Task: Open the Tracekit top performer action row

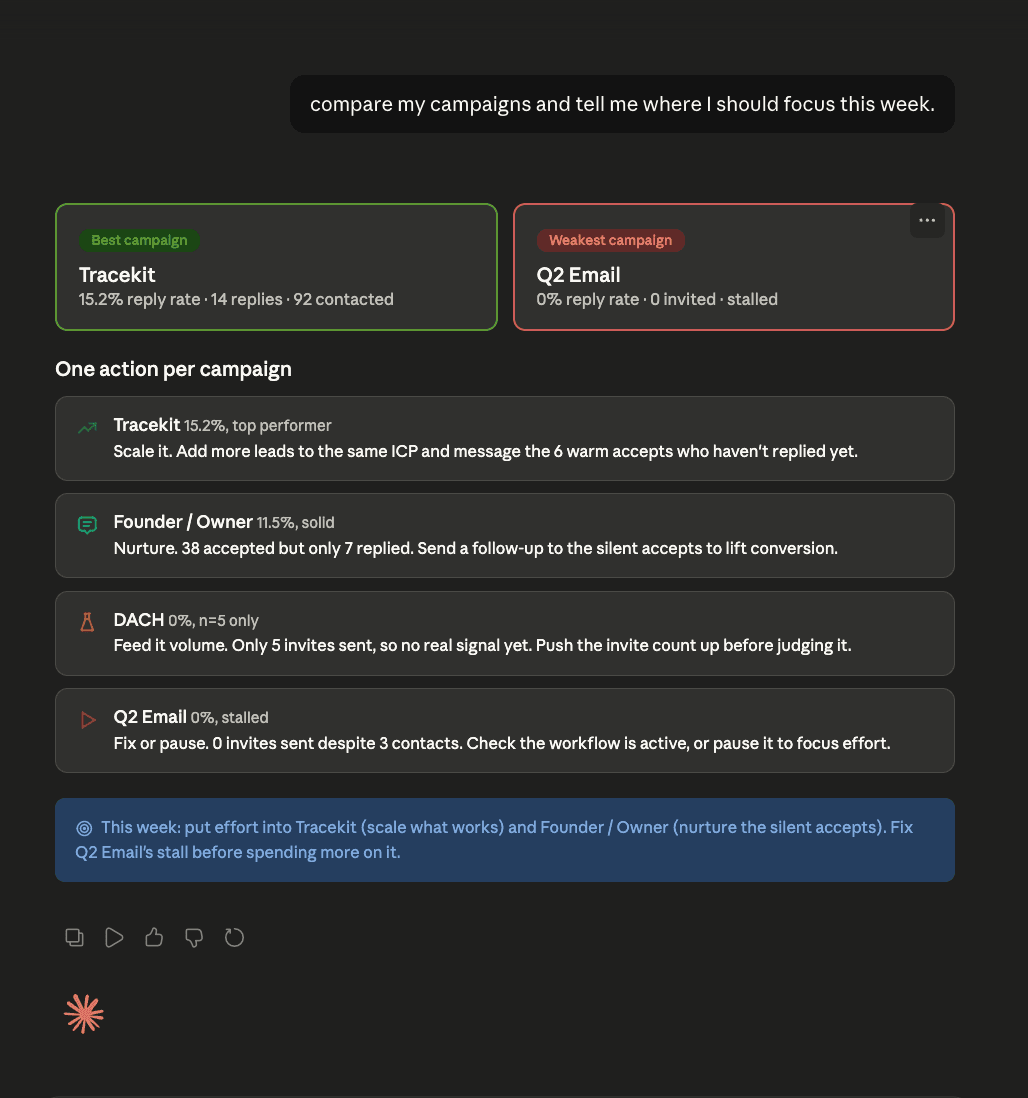Action: (x=505, y=438)
